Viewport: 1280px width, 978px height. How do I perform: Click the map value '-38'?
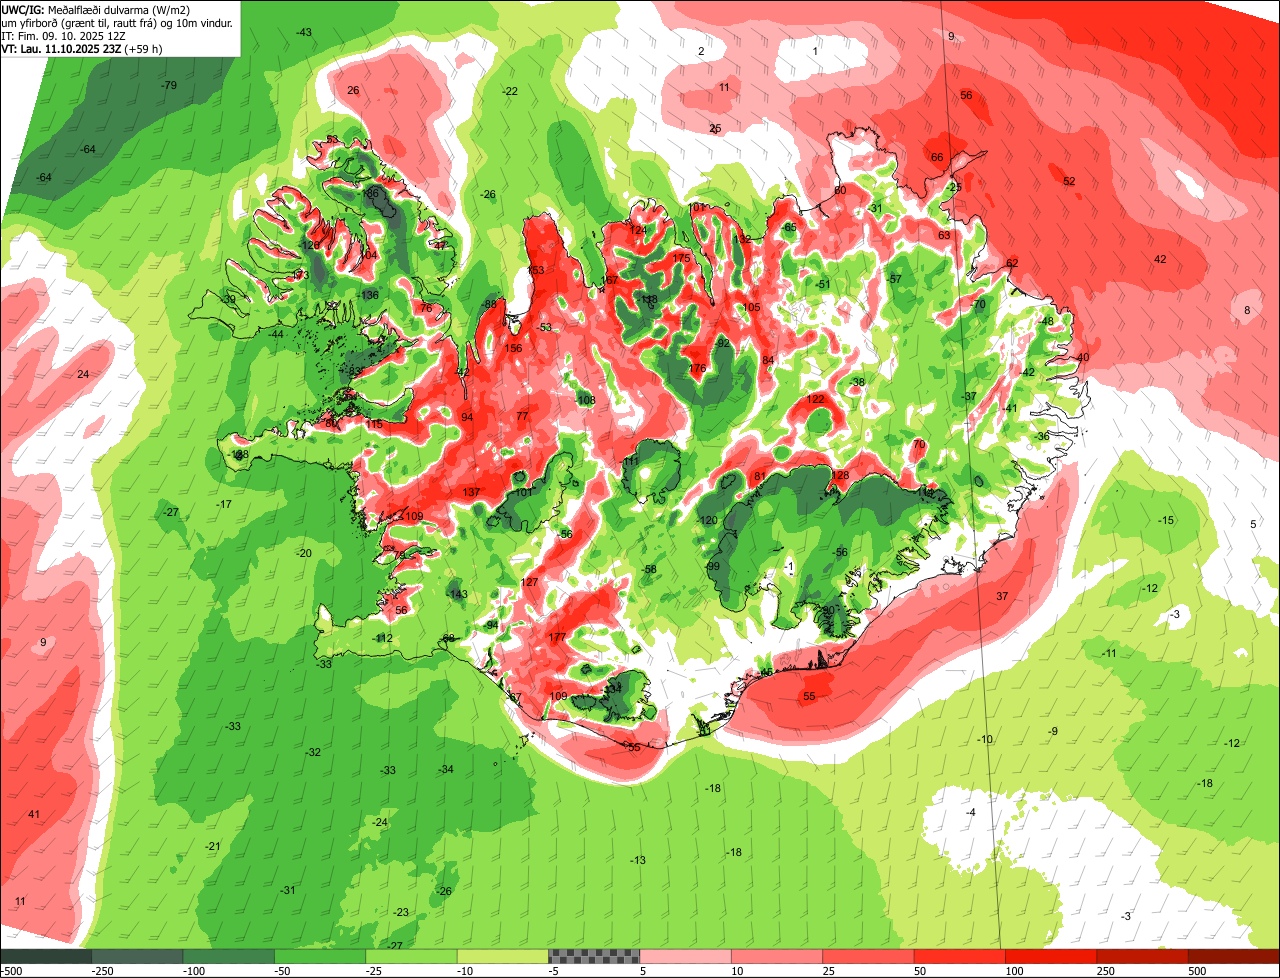[x=856, y=382]
